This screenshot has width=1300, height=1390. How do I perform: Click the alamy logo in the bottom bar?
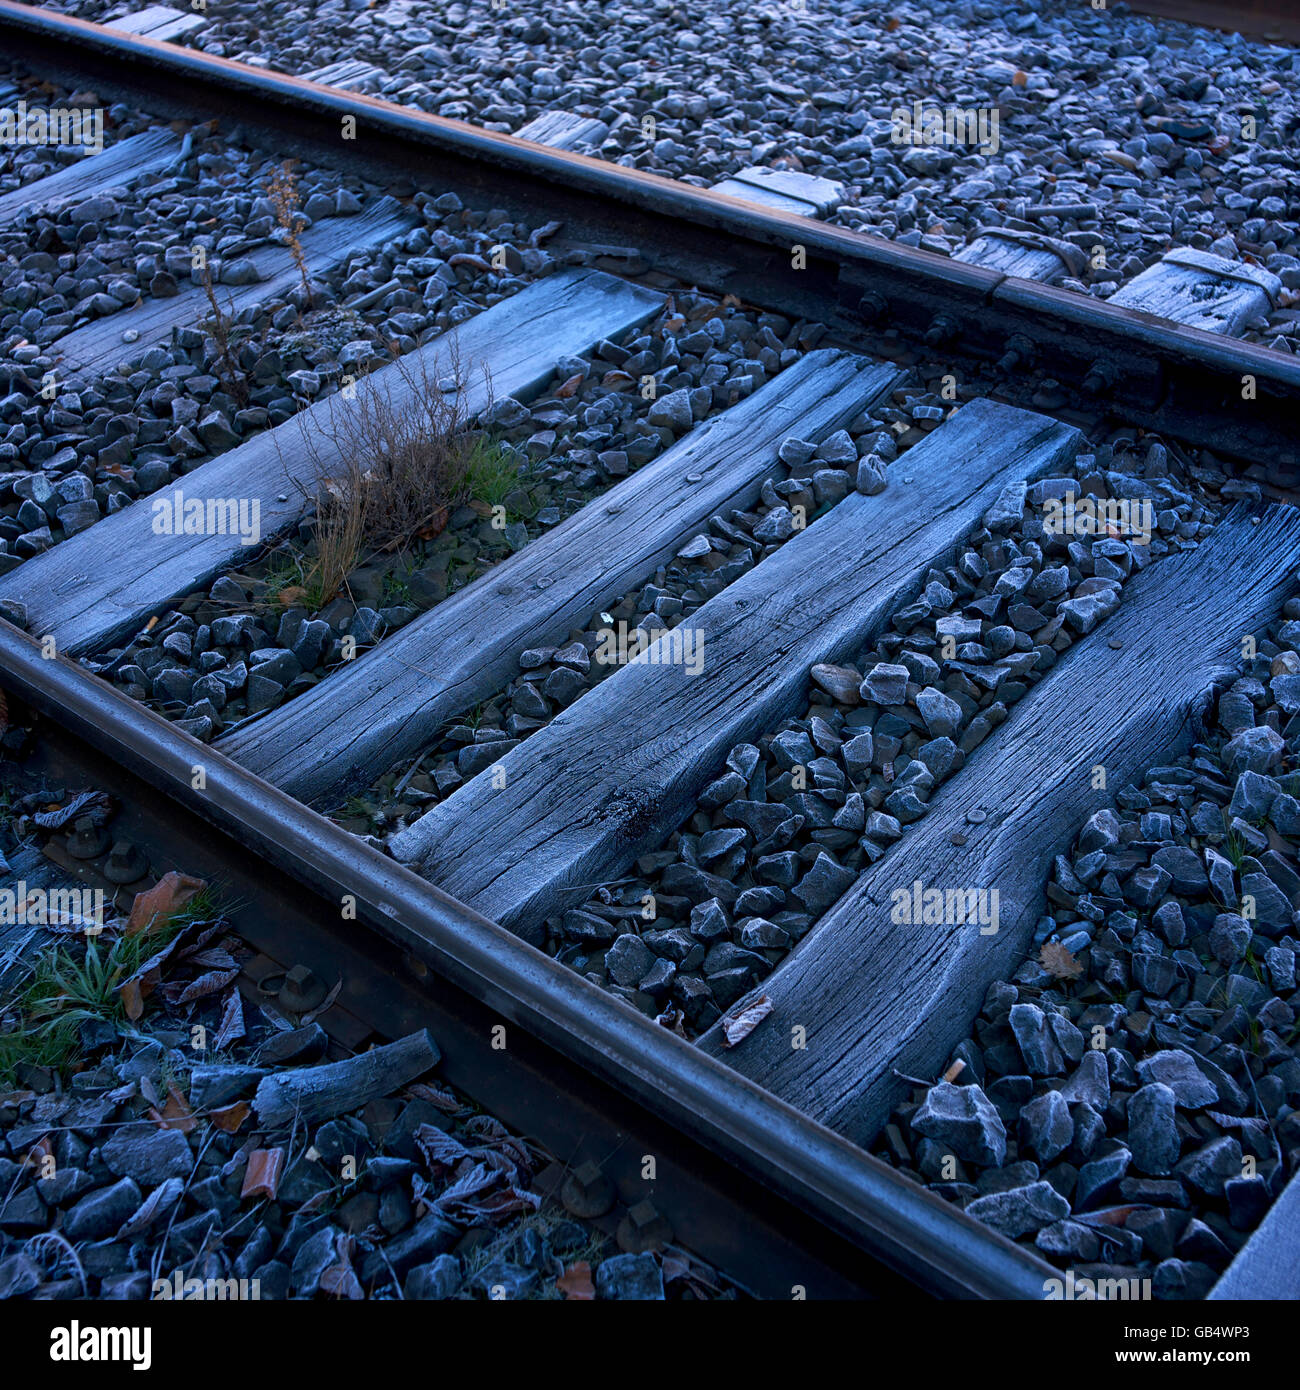(x=100, y=1344)
